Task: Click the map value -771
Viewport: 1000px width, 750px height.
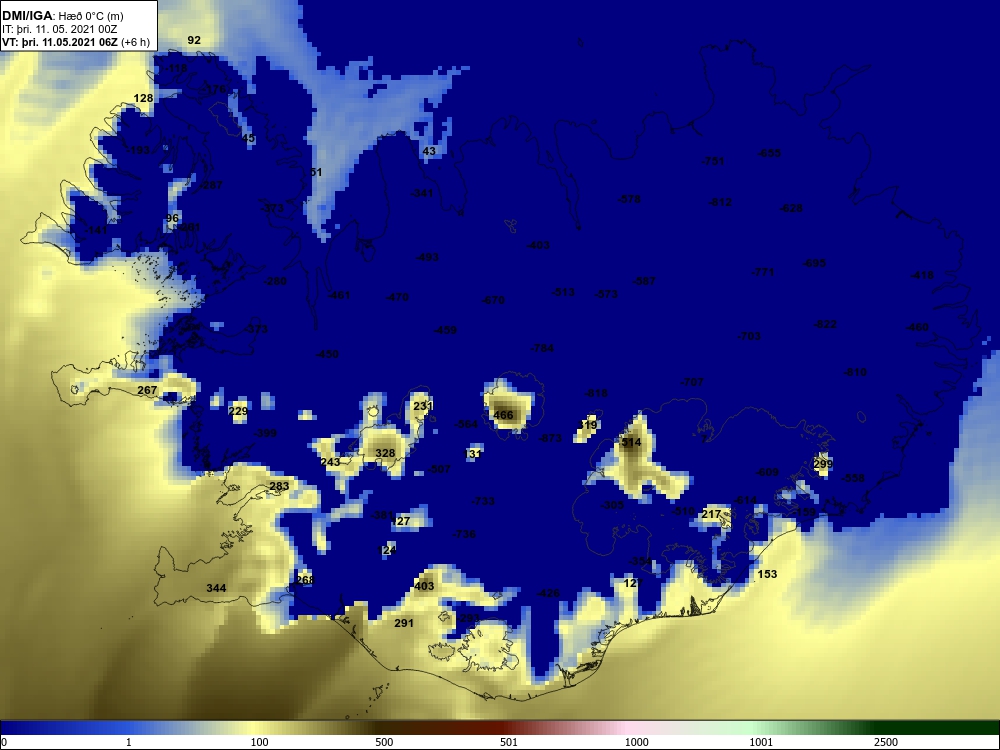Action: 763,272
